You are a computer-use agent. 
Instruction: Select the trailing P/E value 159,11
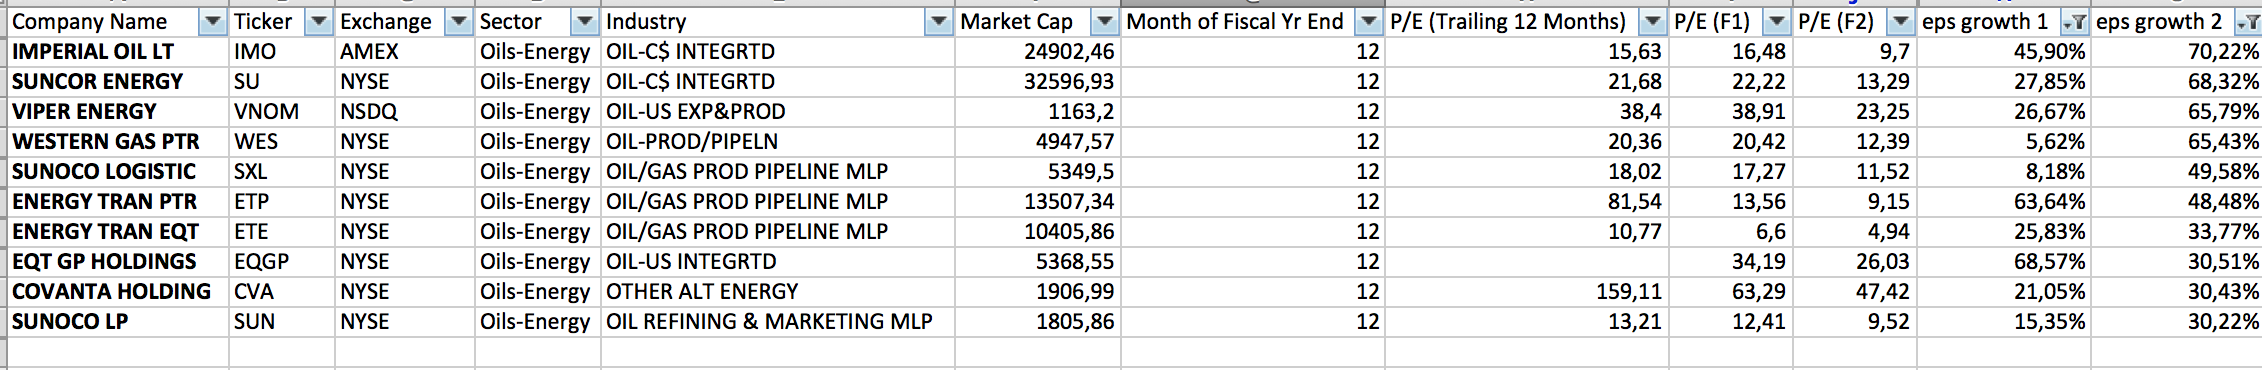tap(1527, 292)
